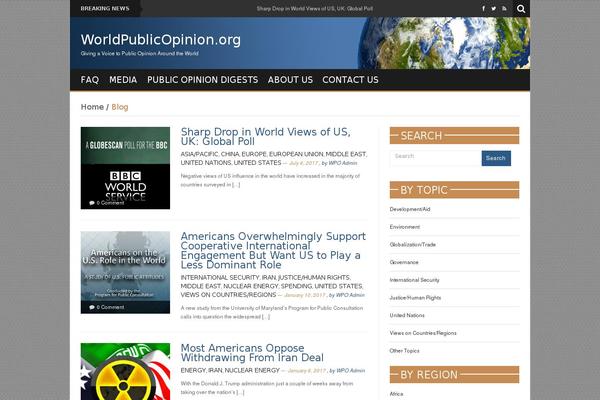Select Justice/Human Rights topic
This screenshot has height=400, width=600.
point(415,297)
